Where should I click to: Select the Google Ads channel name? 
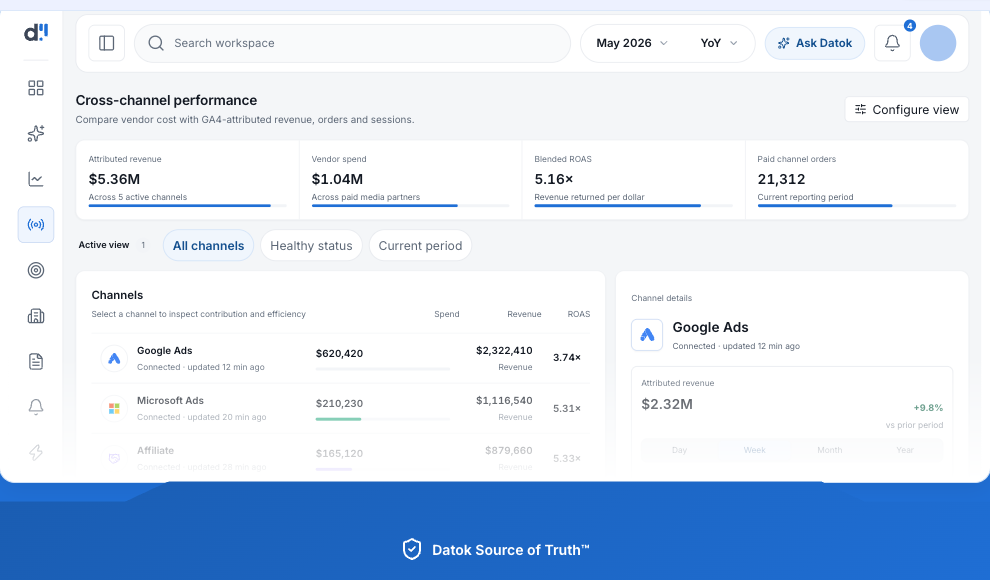(165, 350)
